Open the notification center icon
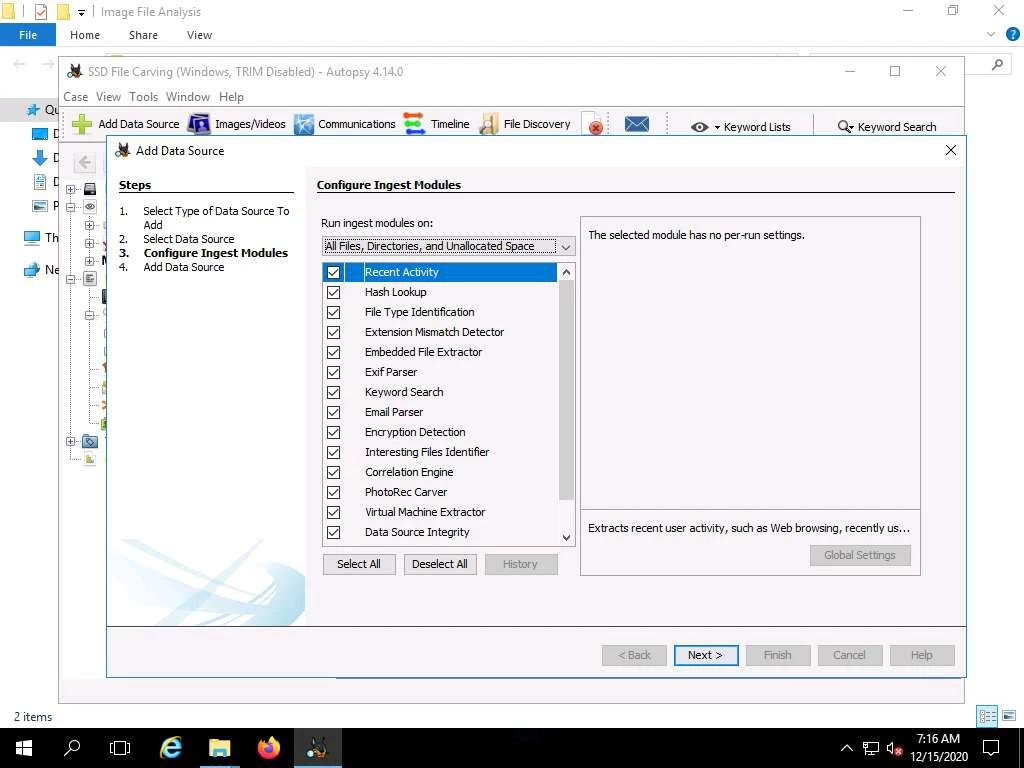1024x768 pixels. [991, 748]
